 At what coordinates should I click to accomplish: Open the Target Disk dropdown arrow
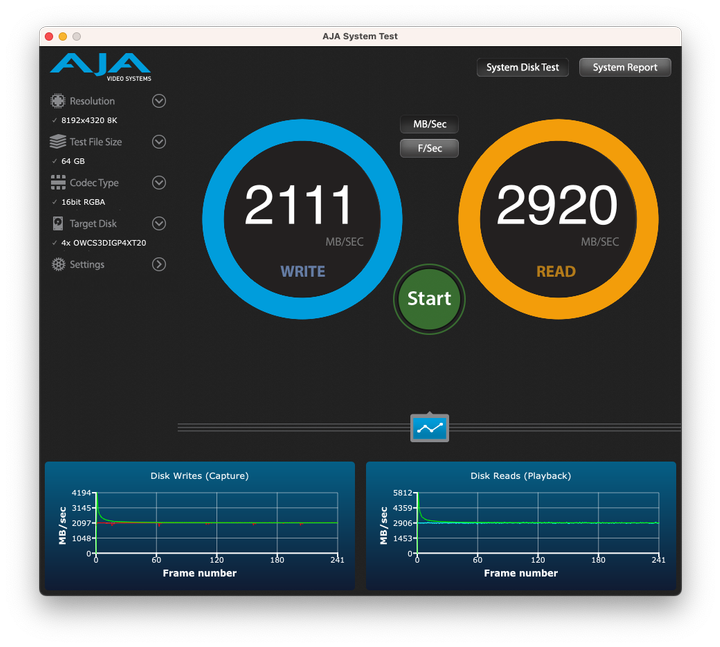[158, 224]
